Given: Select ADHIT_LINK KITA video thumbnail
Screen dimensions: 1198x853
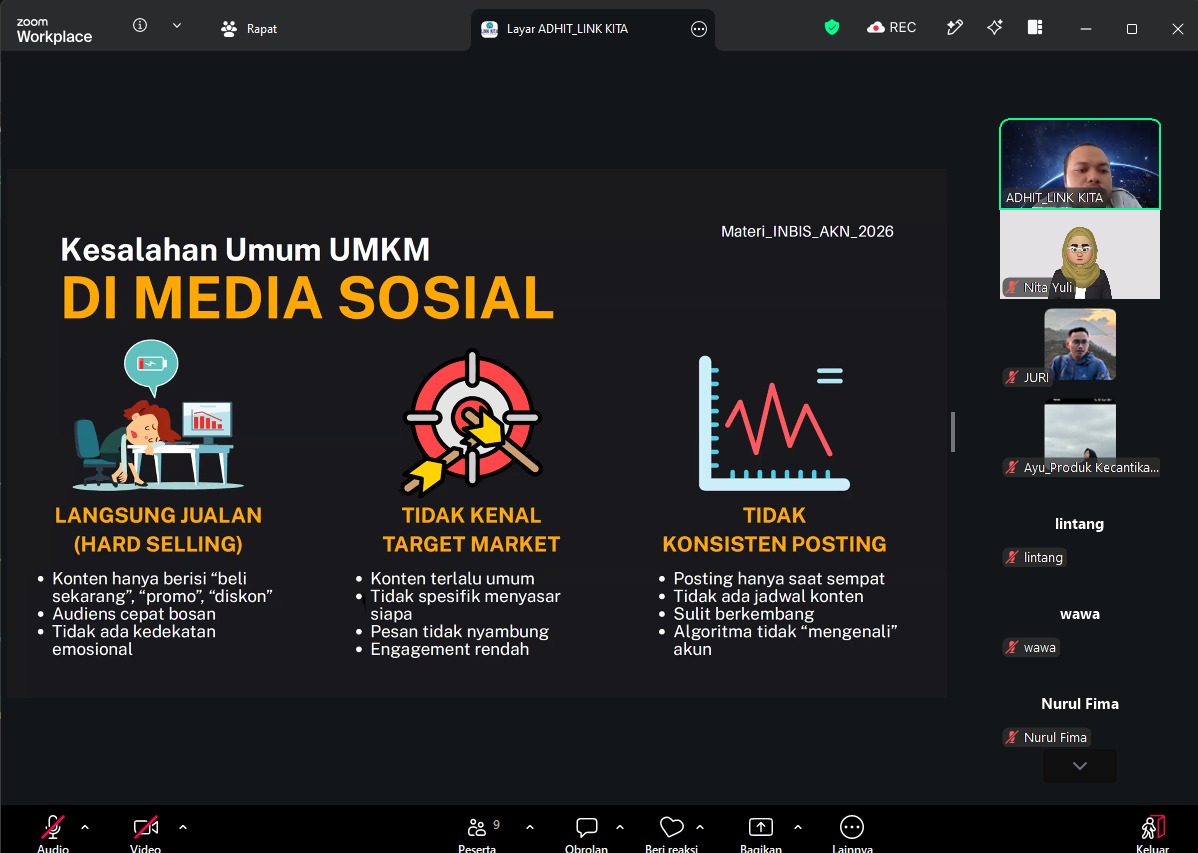Looking at the screenshot, I should pyautogui.click(x=1080, y=164).
